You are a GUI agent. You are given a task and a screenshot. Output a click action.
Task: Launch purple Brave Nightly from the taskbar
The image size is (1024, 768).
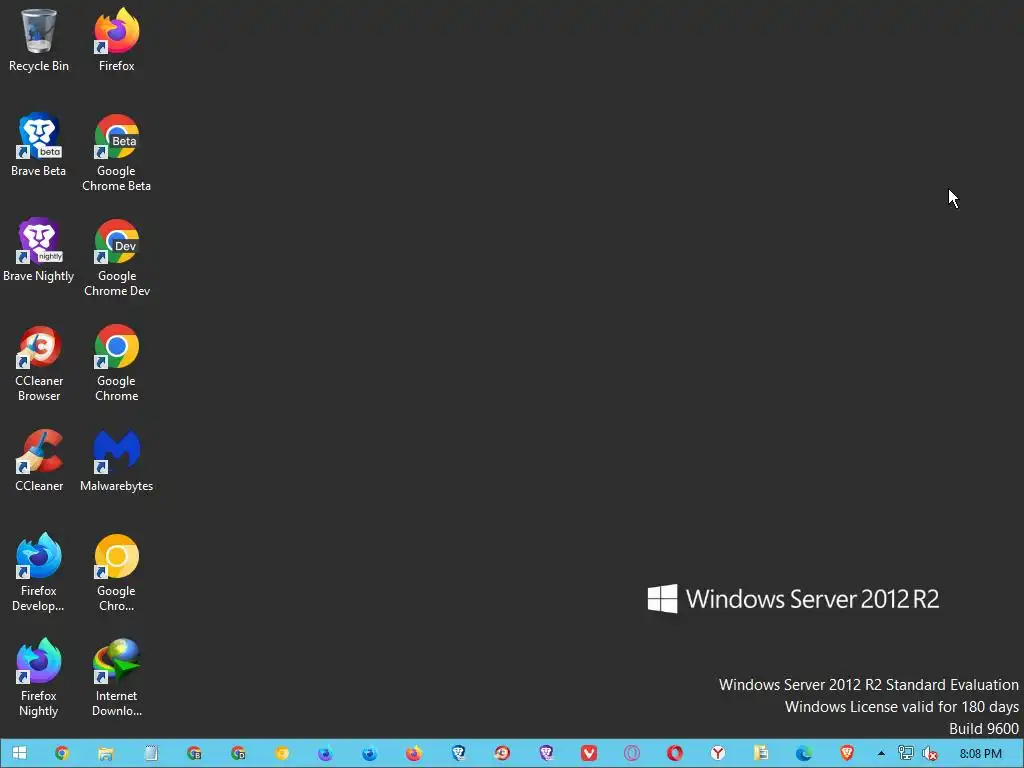click(546, 754)
